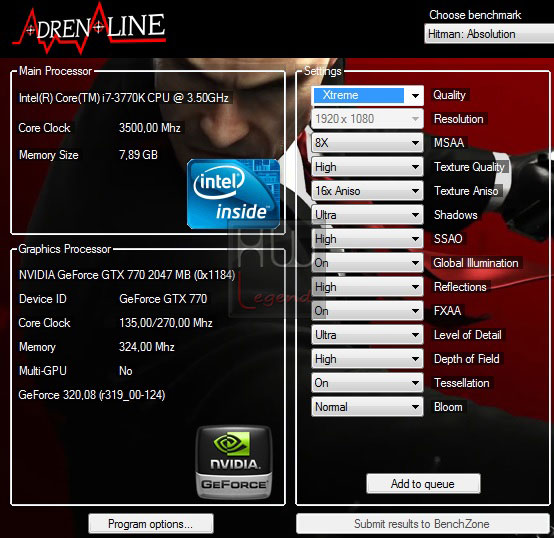Click the Tessellation label

[x=462, y=383]
